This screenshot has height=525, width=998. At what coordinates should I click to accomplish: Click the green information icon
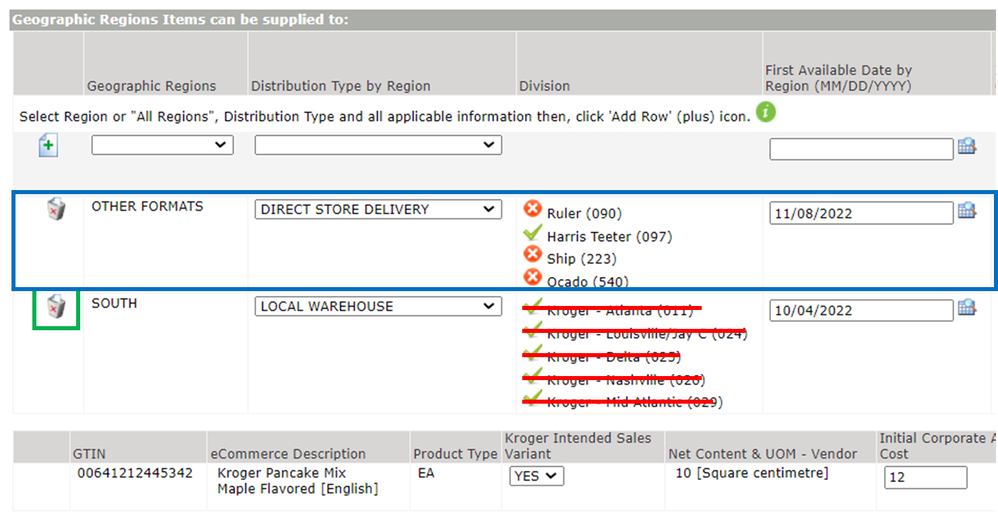766,113
